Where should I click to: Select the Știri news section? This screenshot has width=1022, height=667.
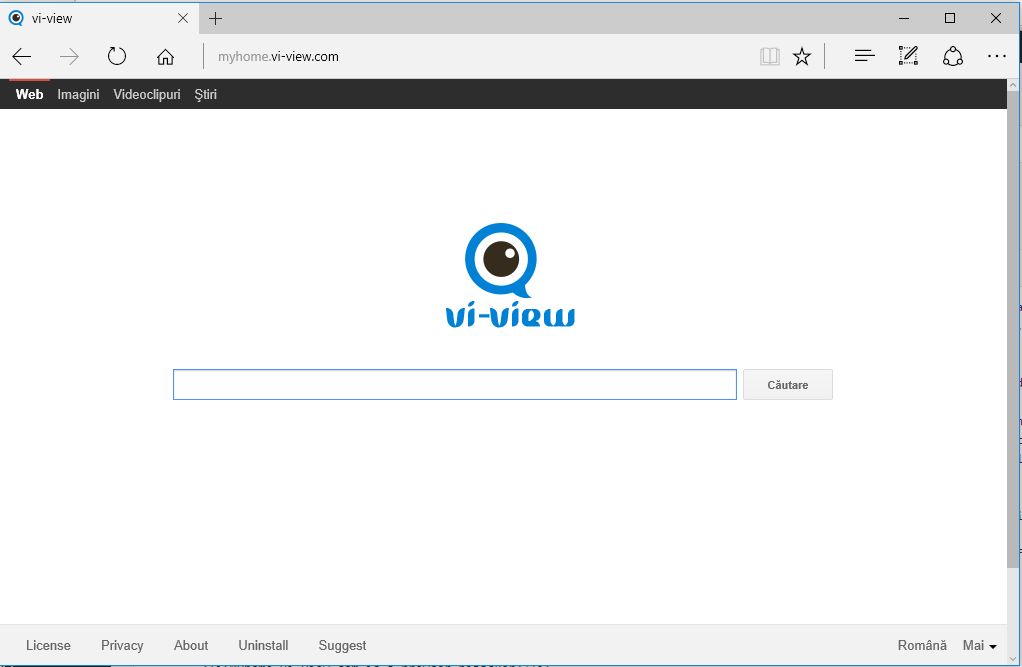coord(205,94)
